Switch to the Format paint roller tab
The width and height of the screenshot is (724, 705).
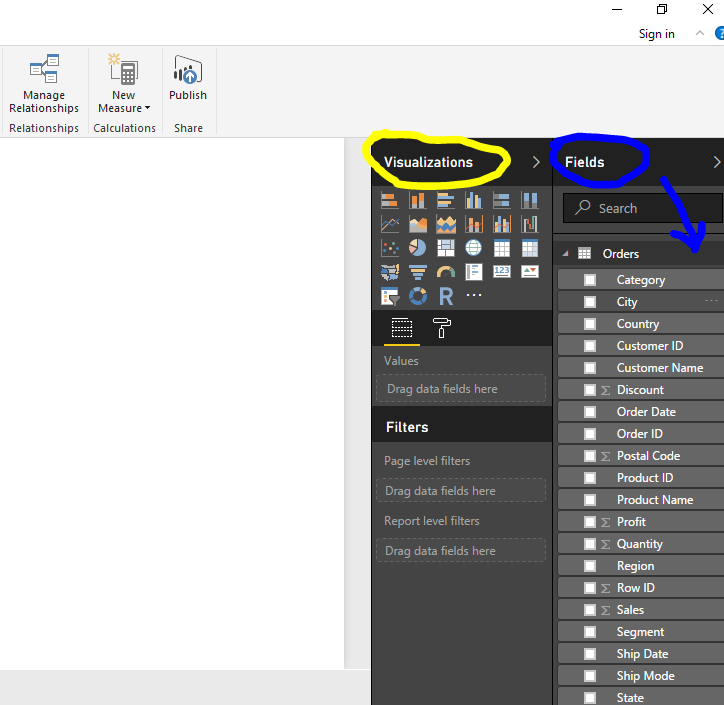442,328
